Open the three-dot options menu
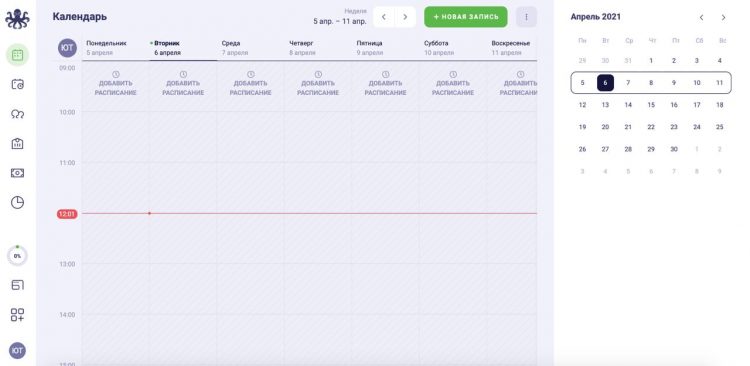 (526, 17)
